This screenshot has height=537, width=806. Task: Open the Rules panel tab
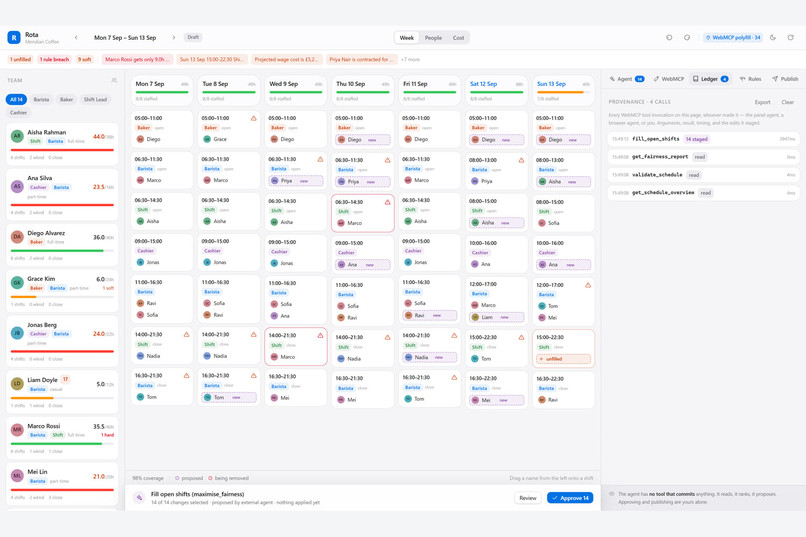point(750,79)
